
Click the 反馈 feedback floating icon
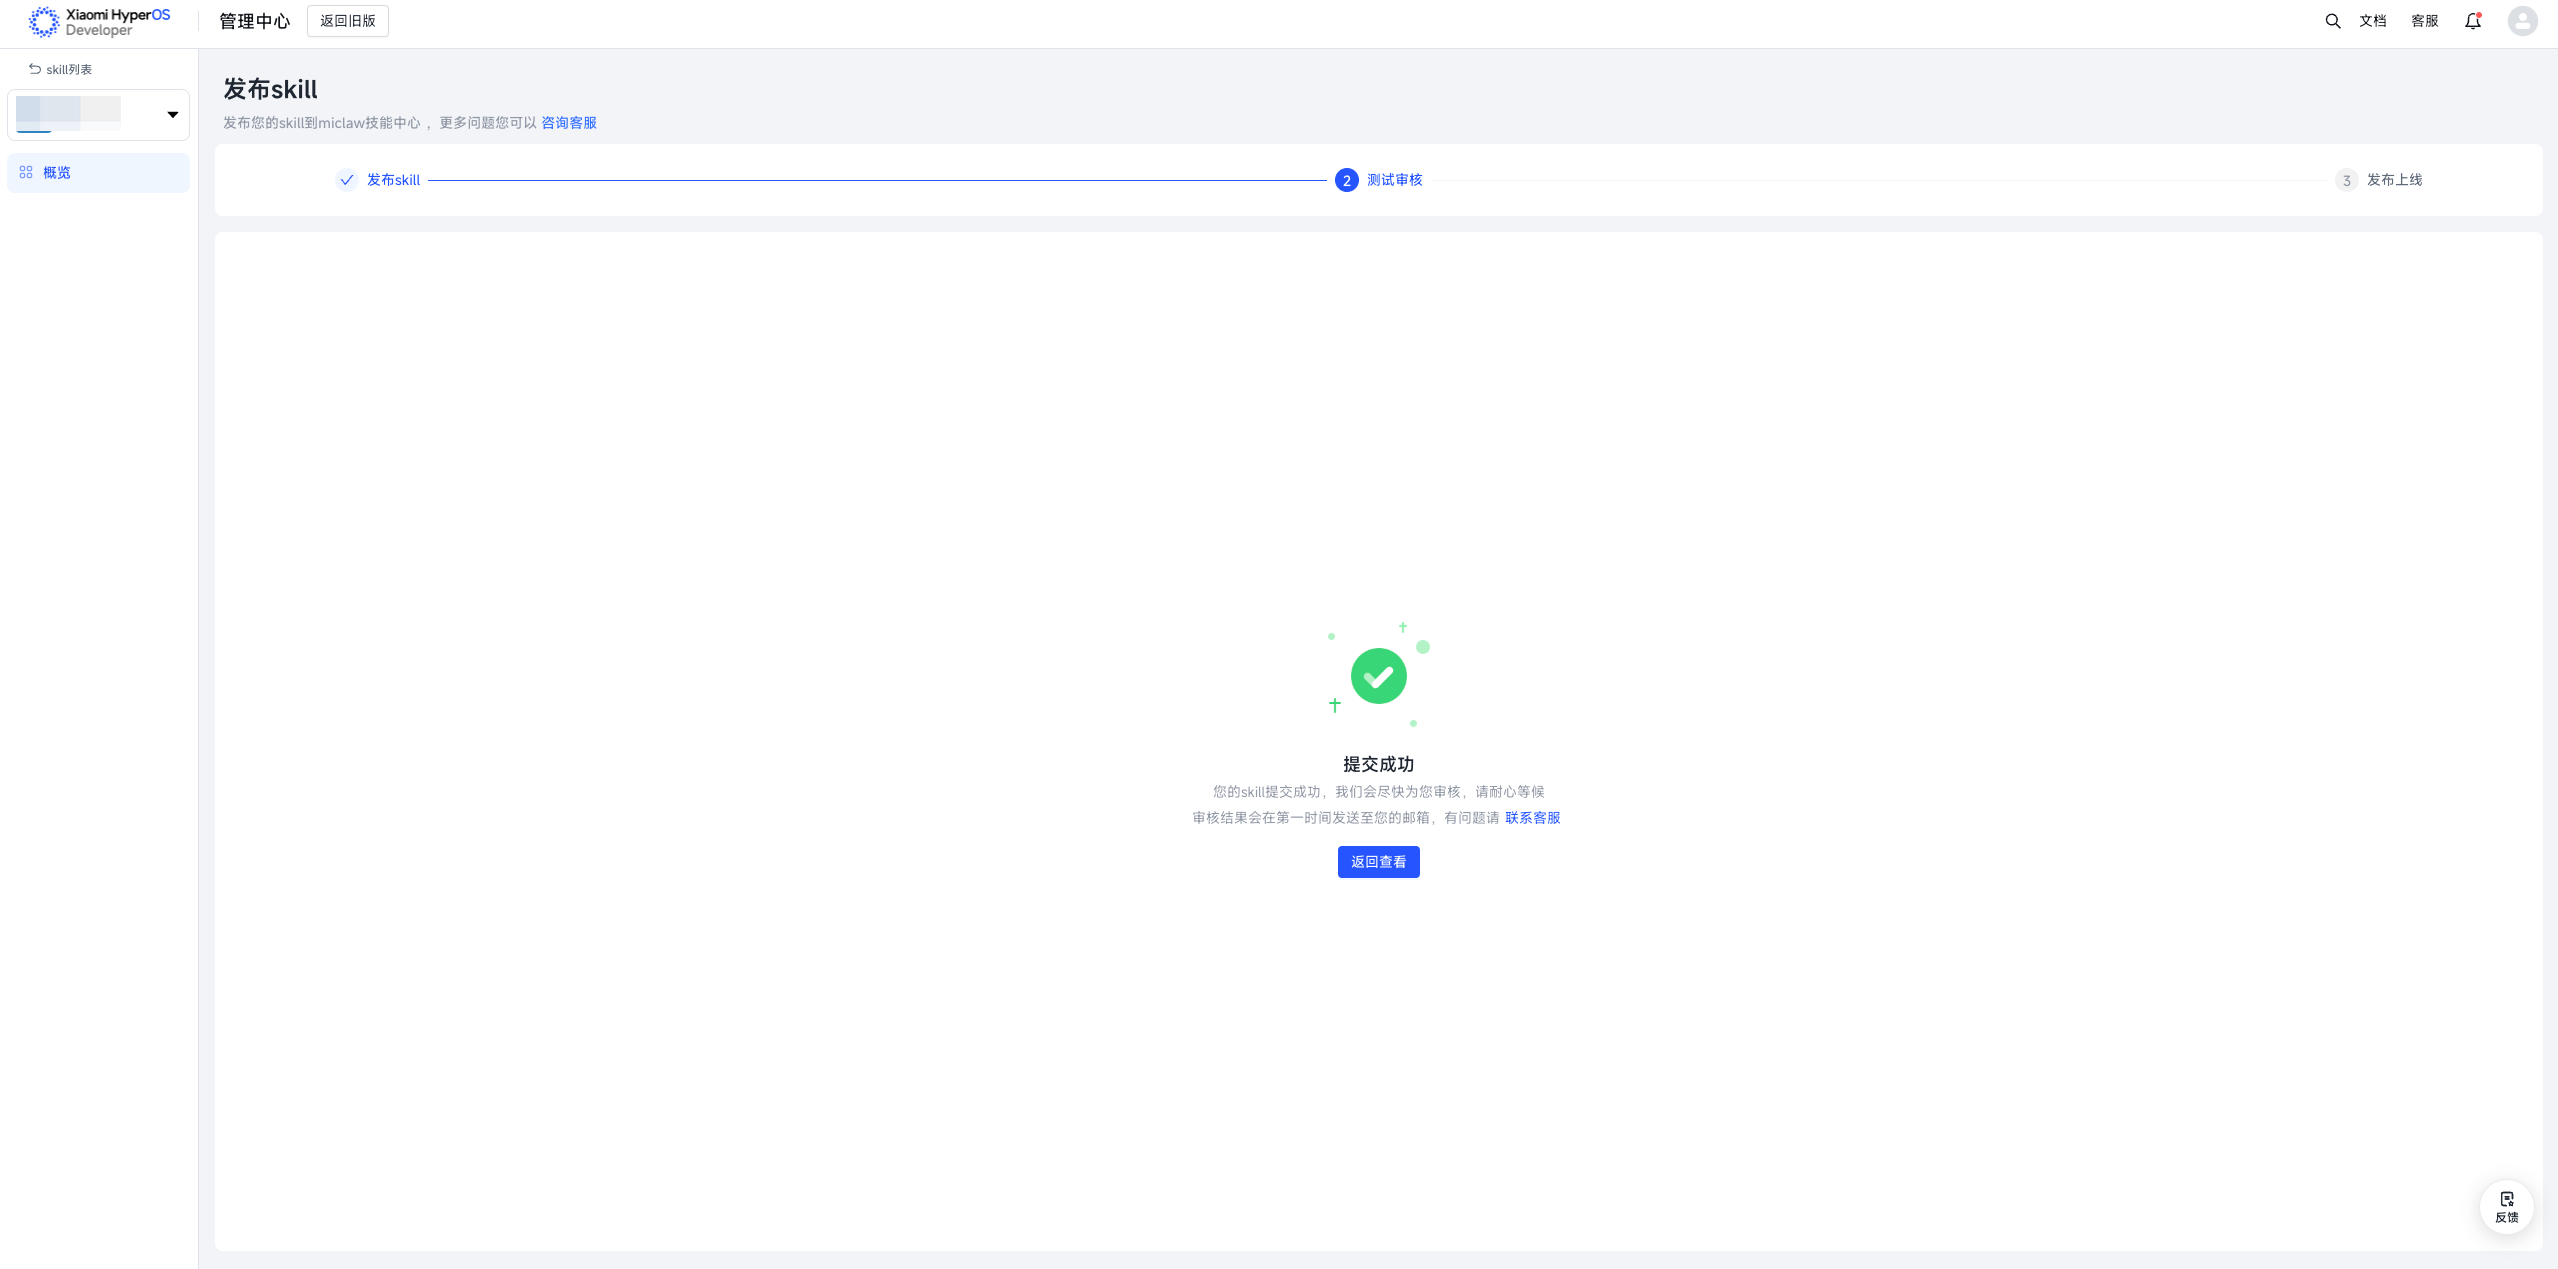pyautogui.click(x=2506, y=1206)
